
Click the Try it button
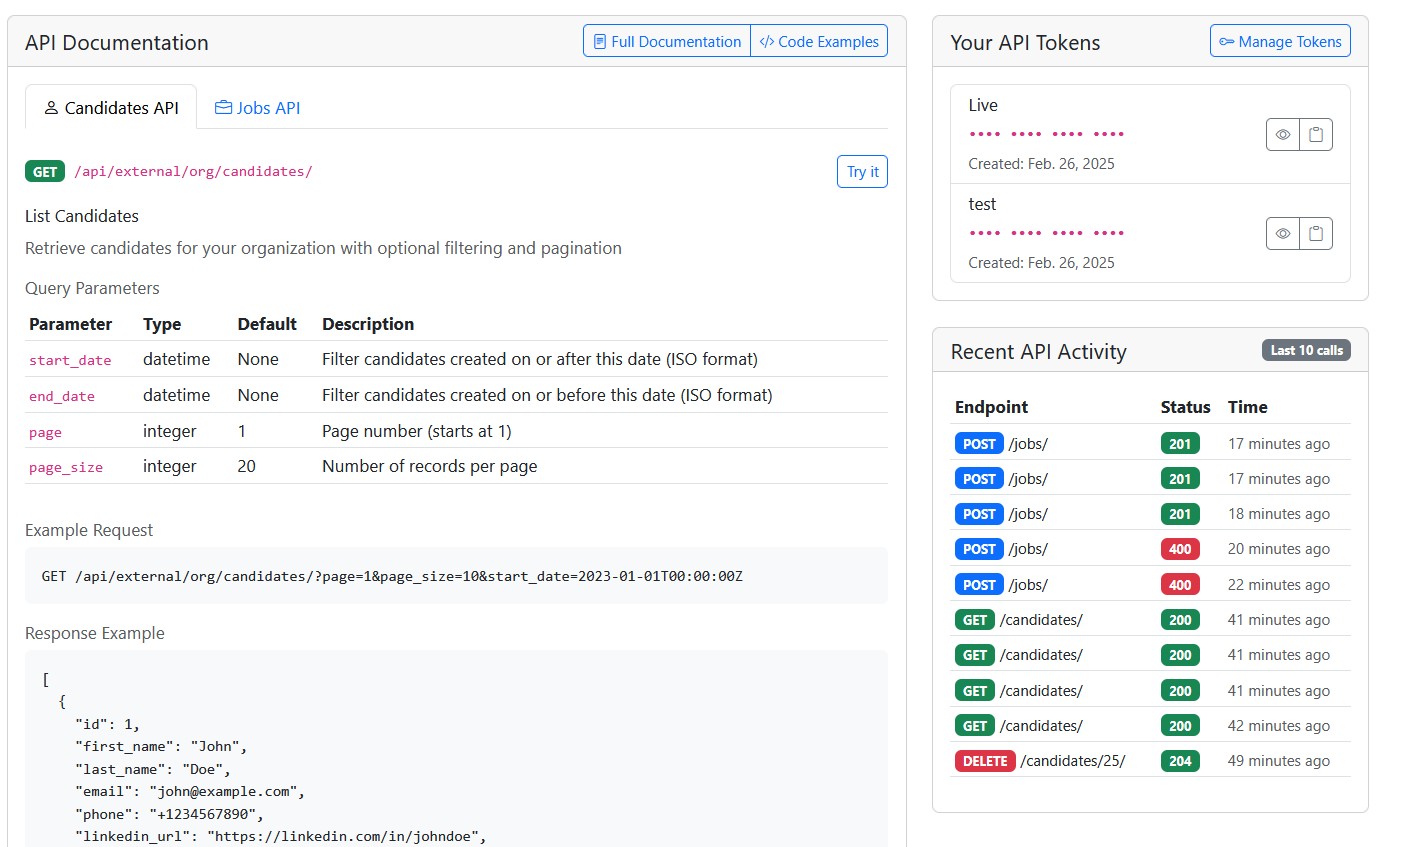click(862, 171)
